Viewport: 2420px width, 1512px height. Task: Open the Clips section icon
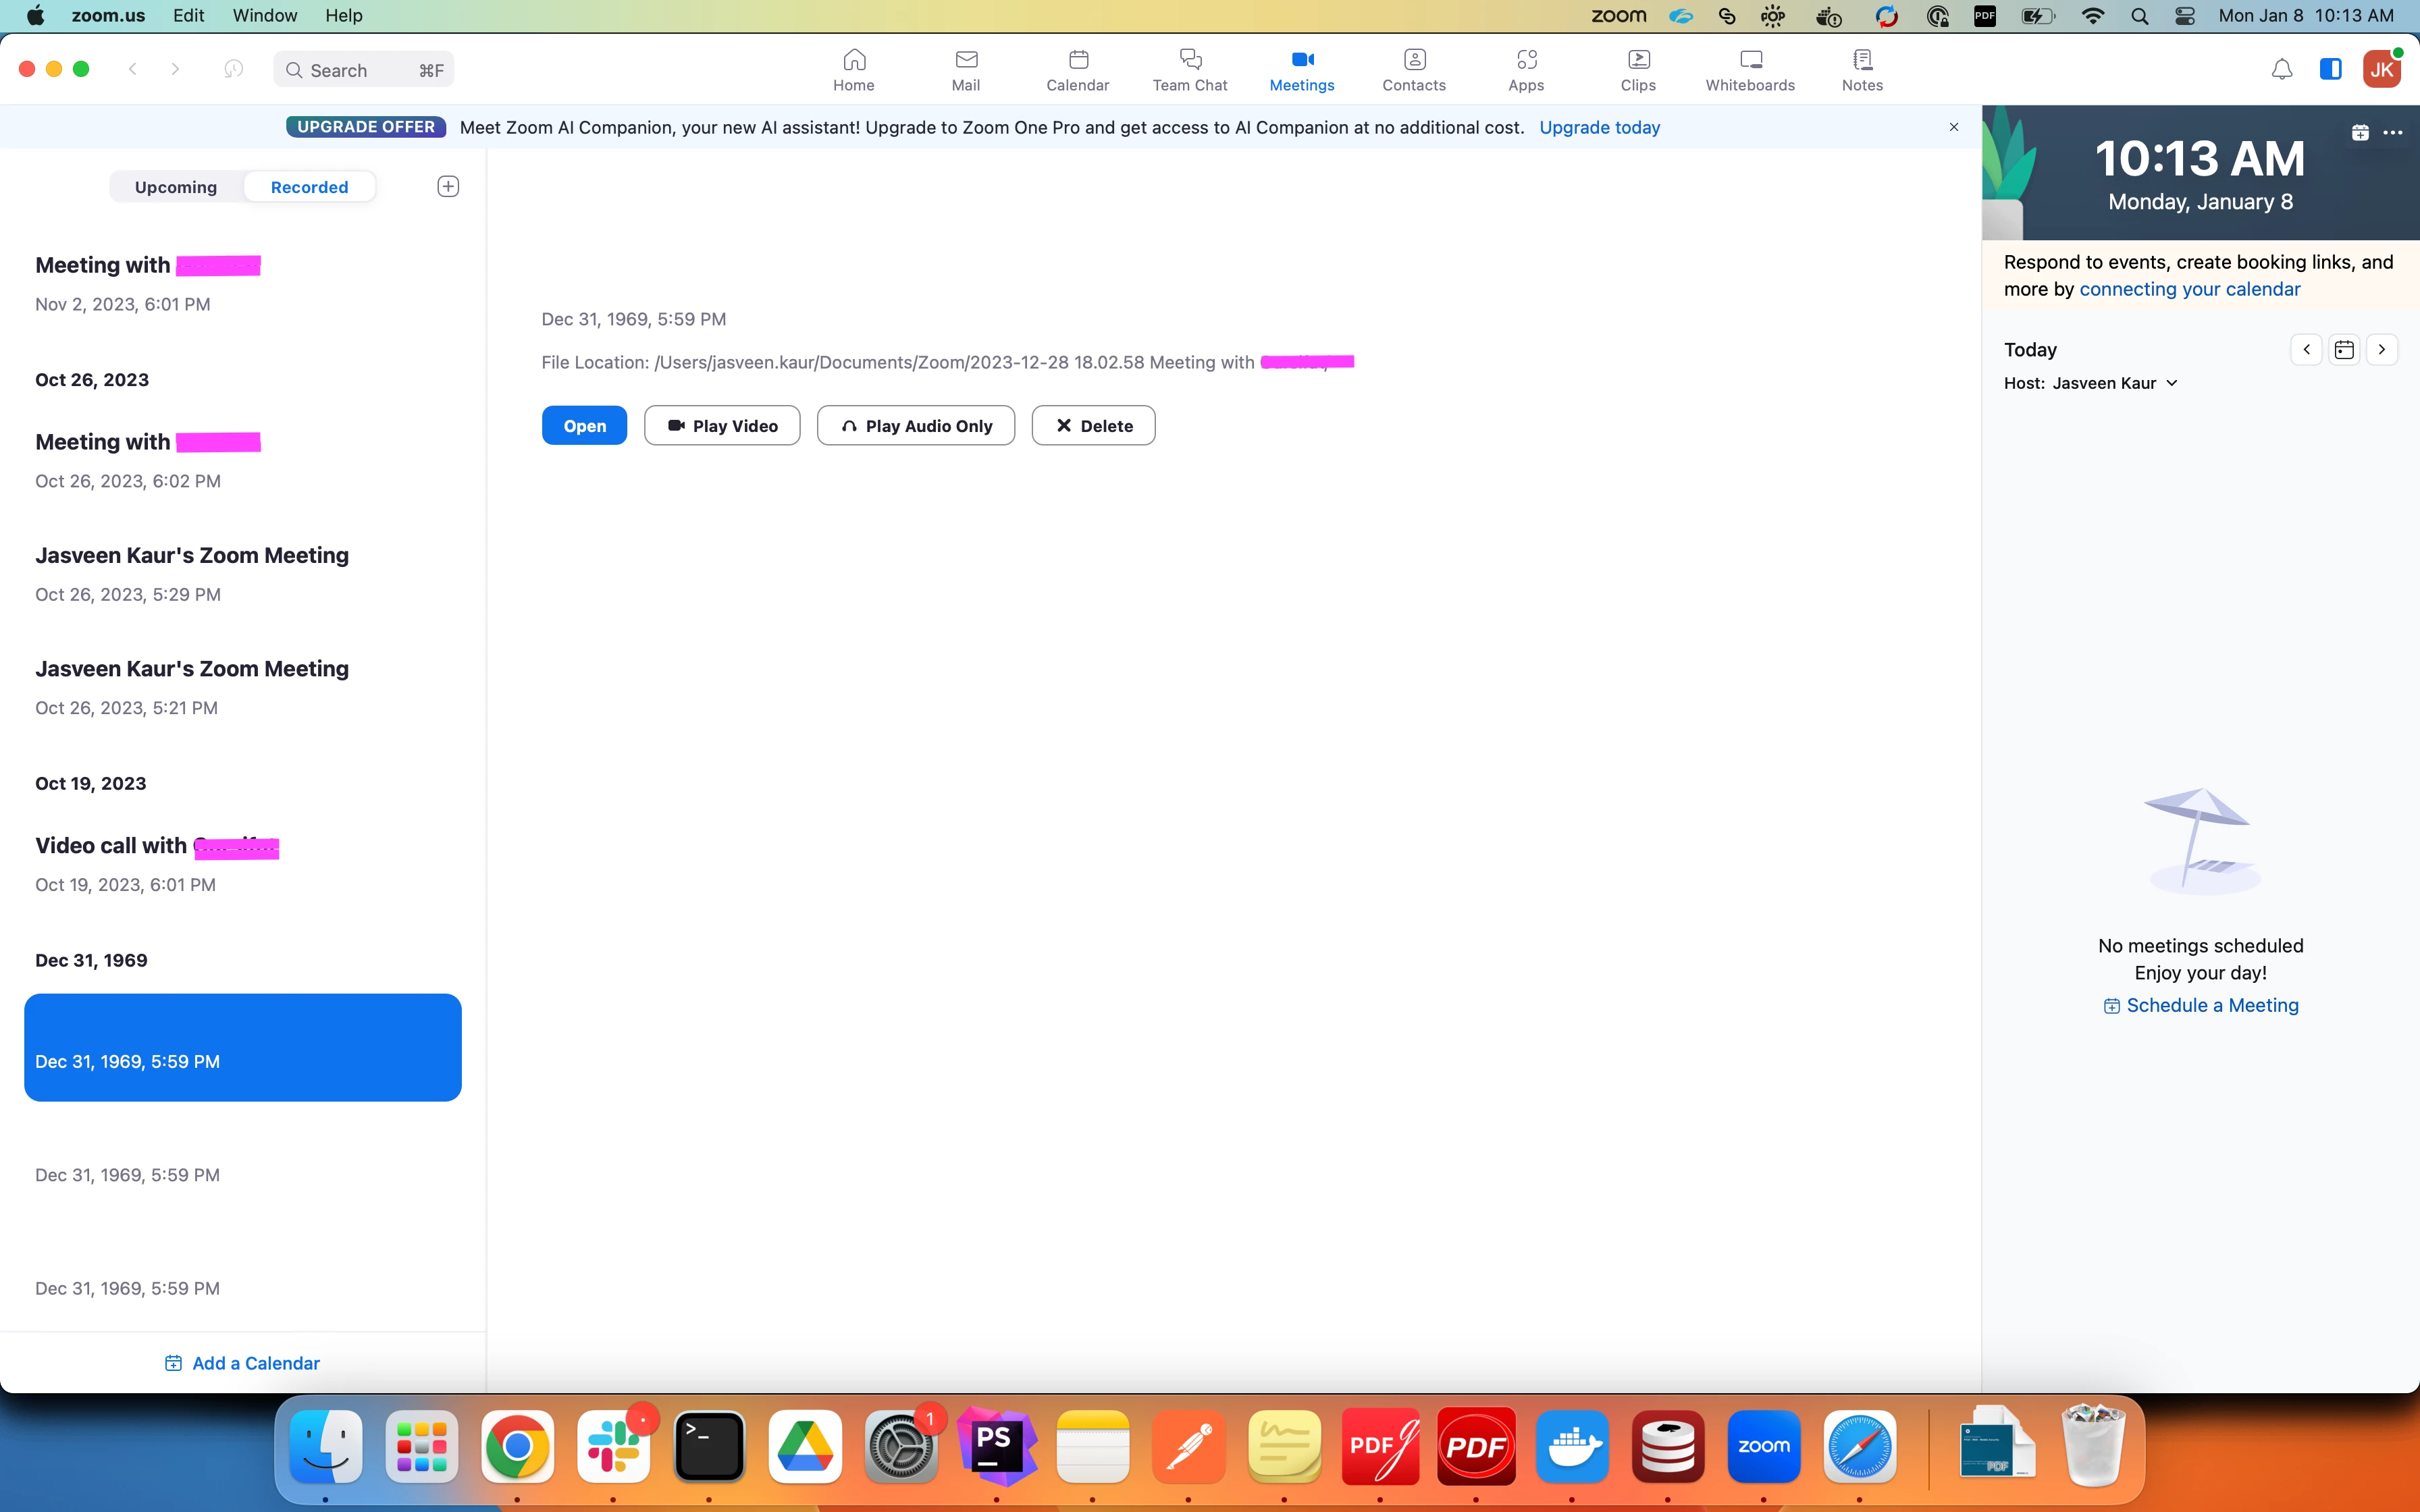1638,69
